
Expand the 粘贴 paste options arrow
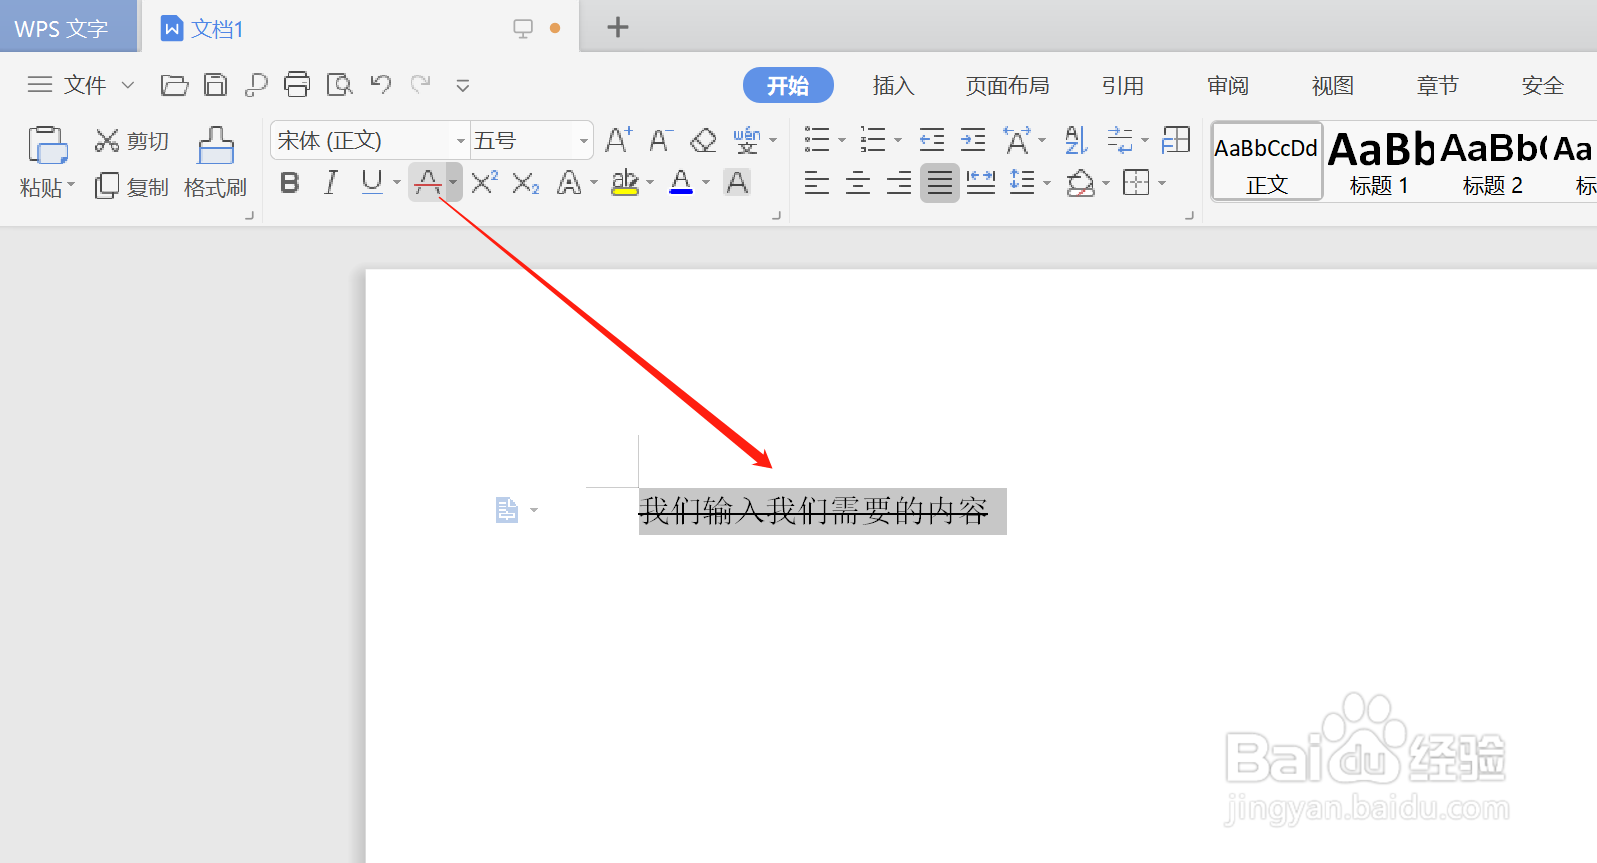coord(72,186)
